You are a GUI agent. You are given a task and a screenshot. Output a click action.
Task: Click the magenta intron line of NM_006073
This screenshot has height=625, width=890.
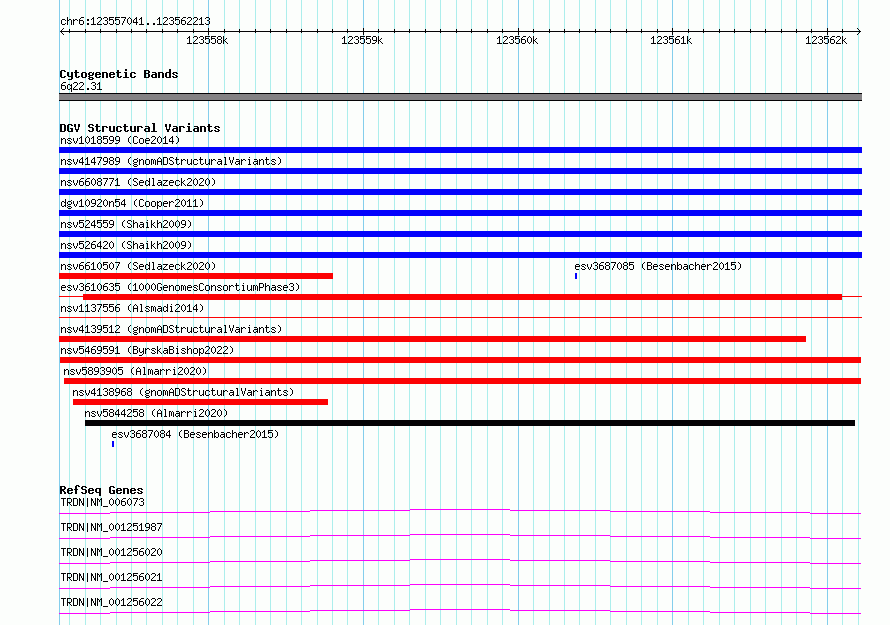click(460, 510)
